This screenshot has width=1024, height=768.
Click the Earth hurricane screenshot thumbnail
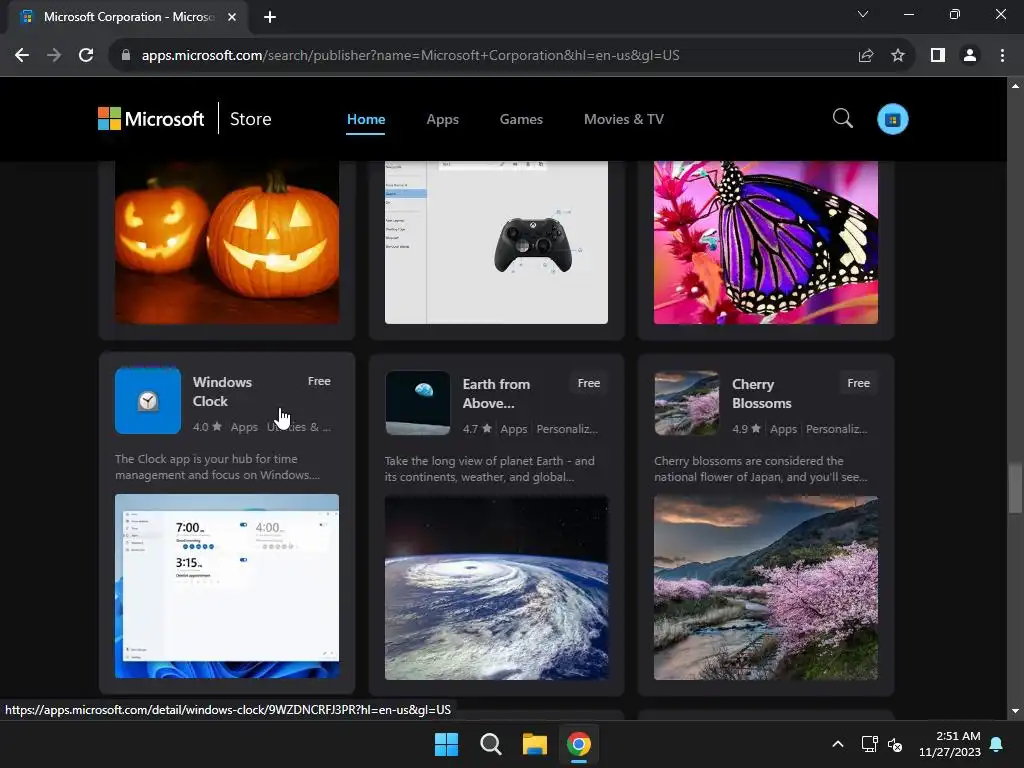click(x=496, y=588)
